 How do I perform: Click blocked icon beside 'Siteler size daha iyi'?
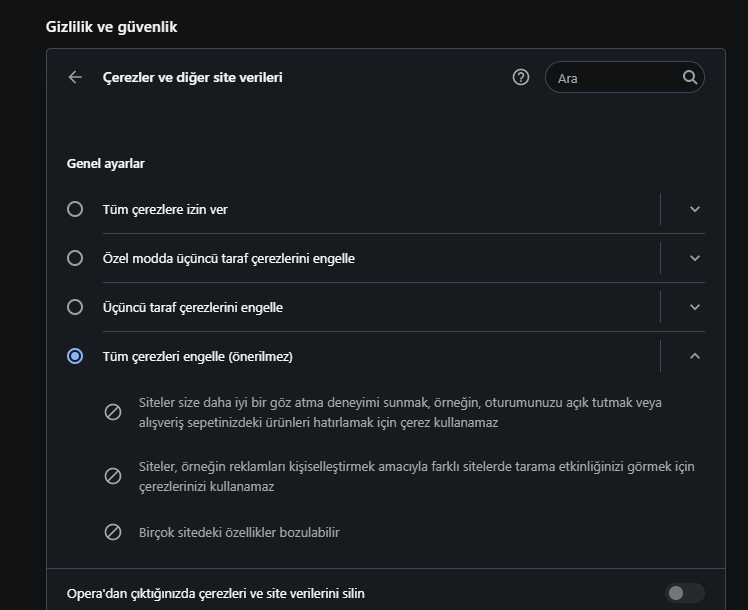(113, 412)
